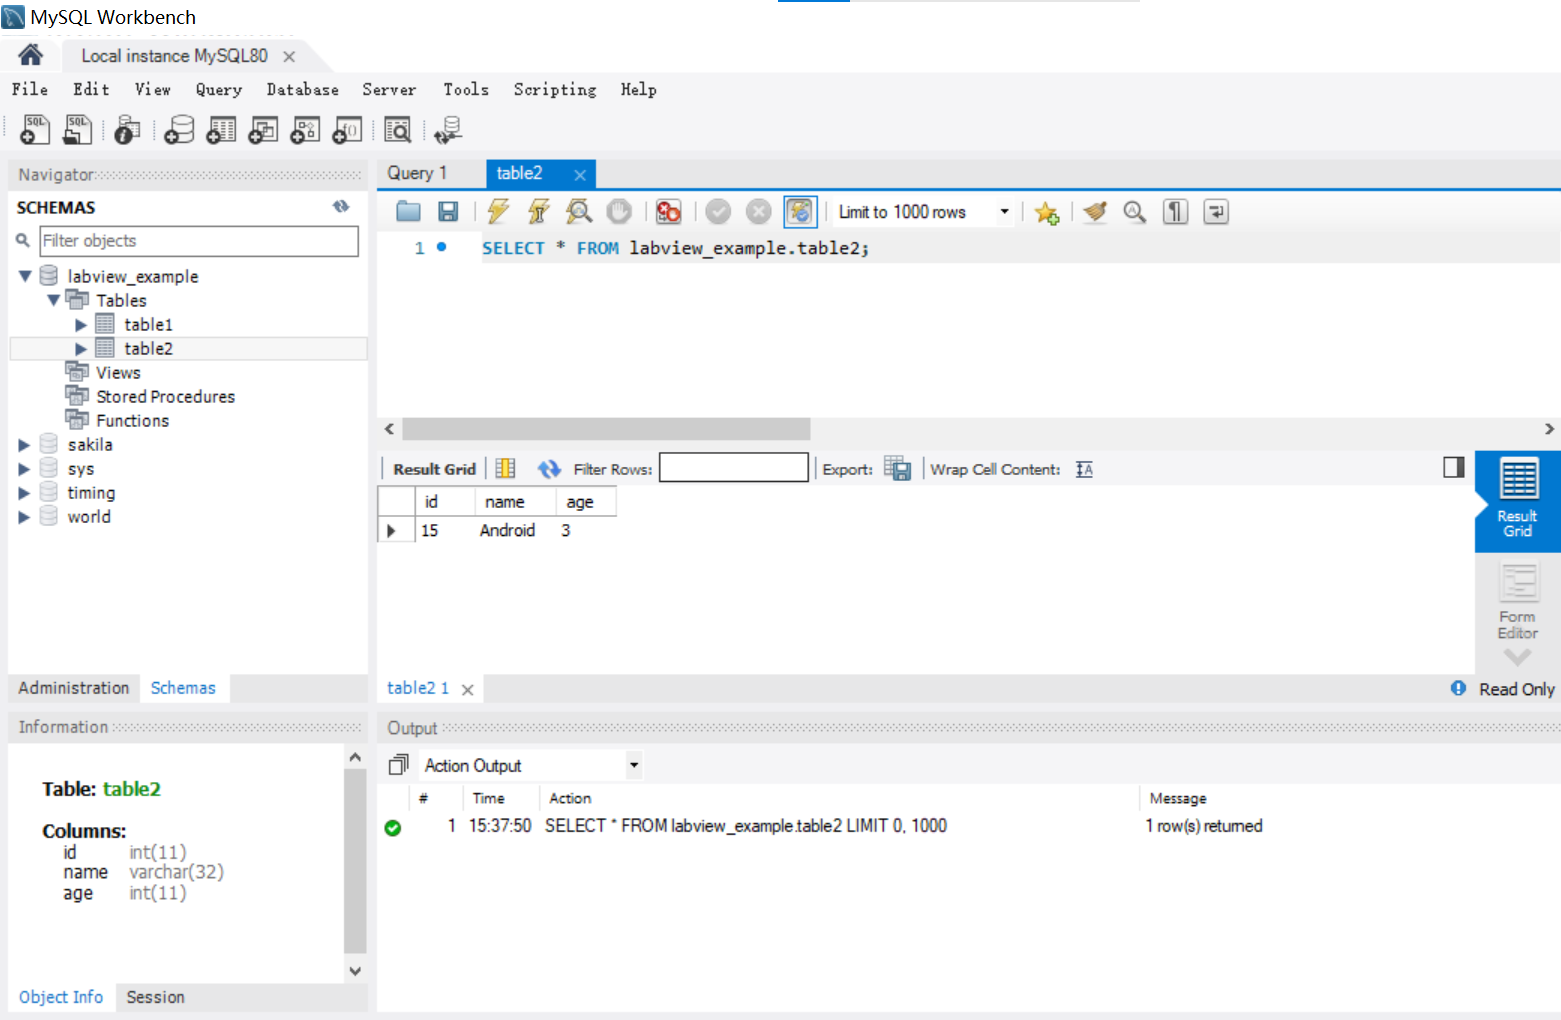Collapse the labview_example schema
The width and height of the screenshot is (1561, 1020).
pyautogui.click(x=24, y=276)
